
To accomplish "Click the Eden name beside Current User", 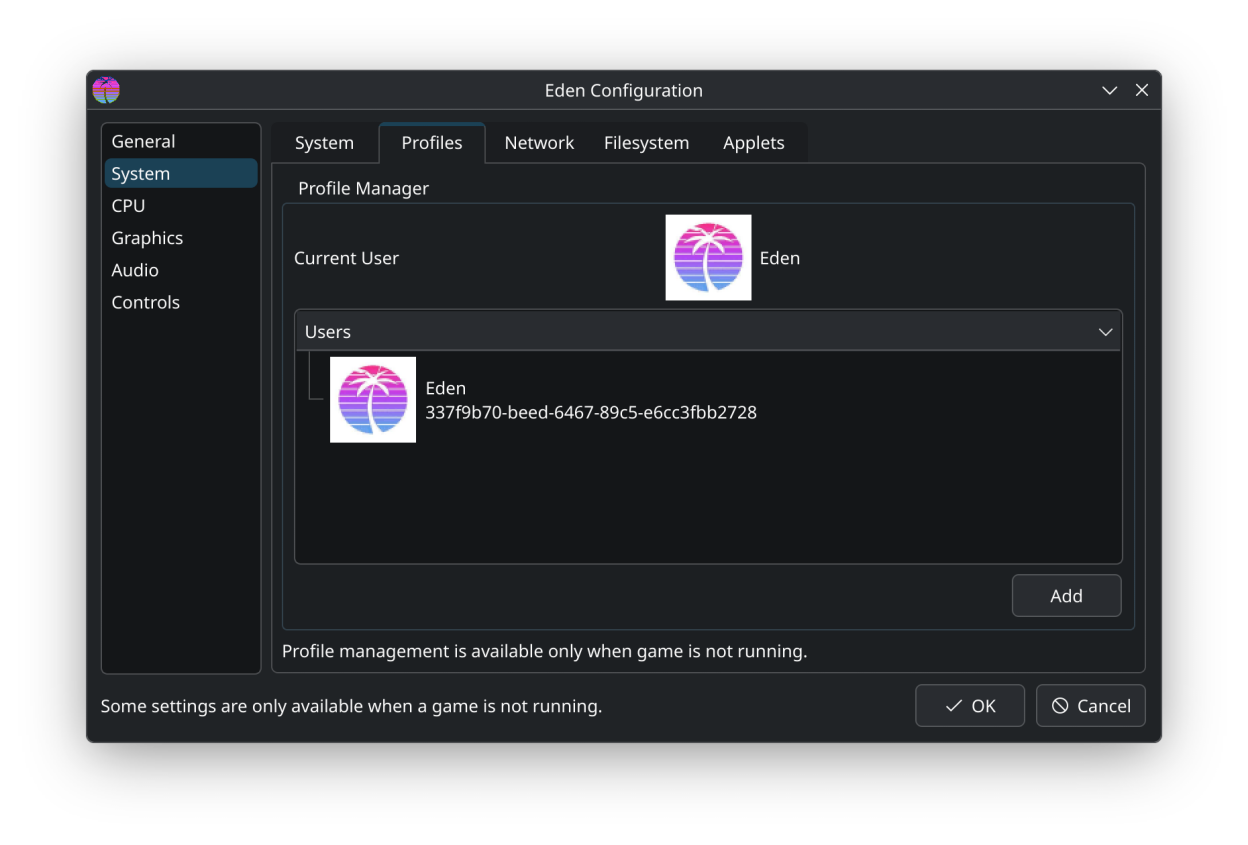I will pos(780,258).
